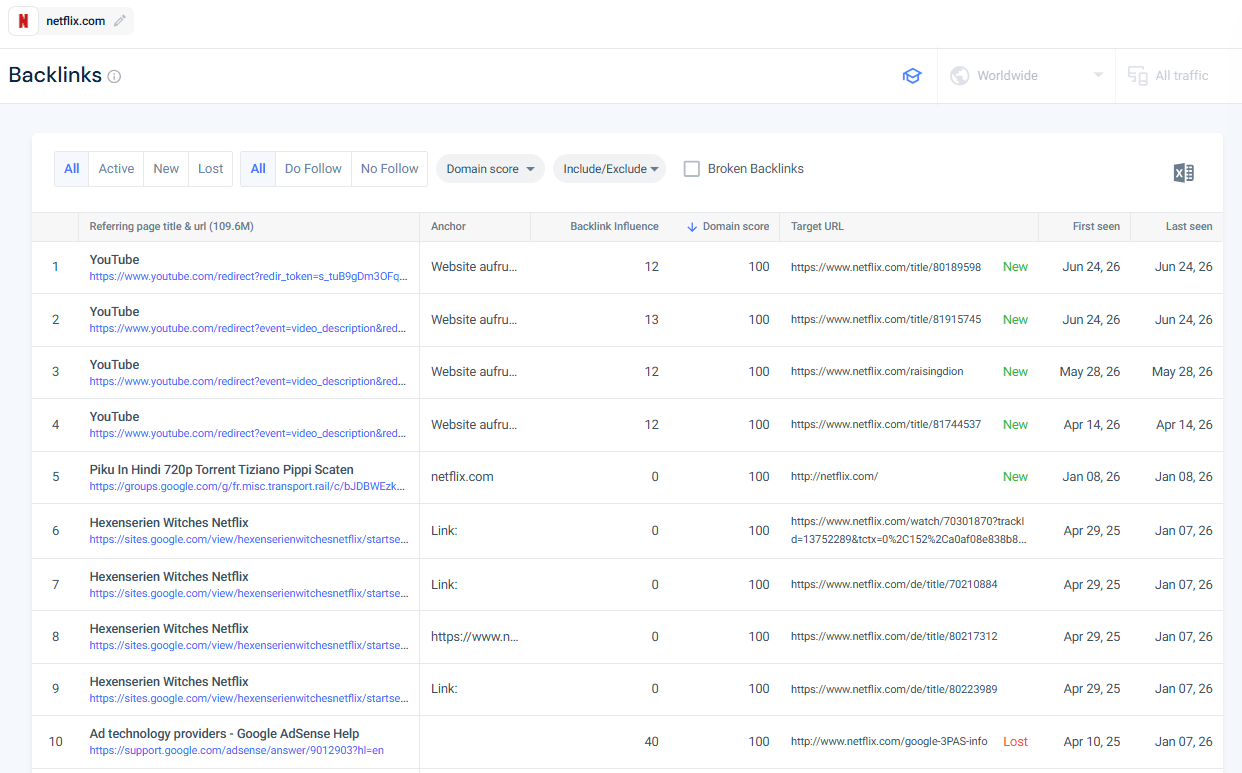1242x773 pixels.
Task: Click netflix.com domain name at top
Action: click(75, 21)
